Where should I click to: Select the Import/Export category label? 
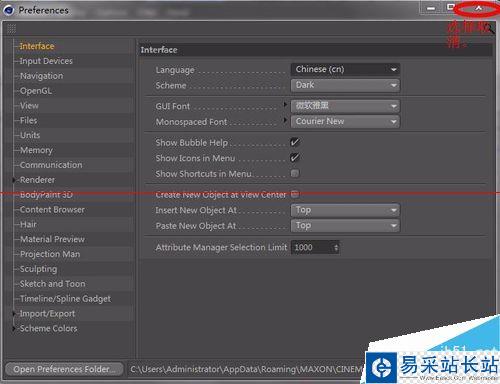47,314
